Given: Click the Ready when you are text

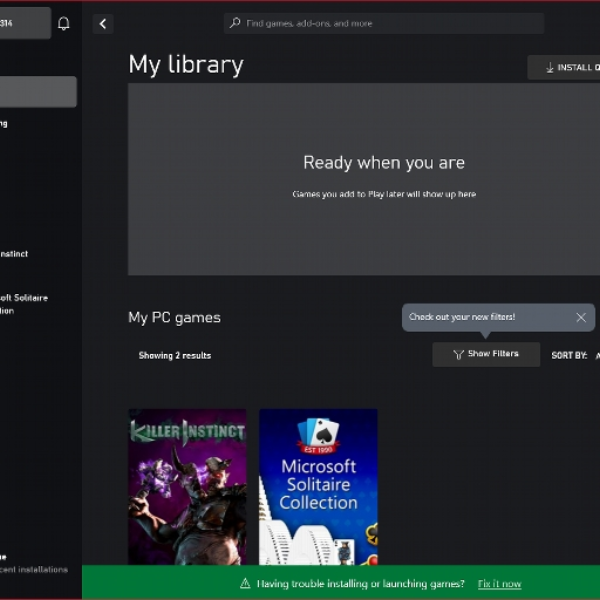Looking at the screenshot, I should 384,163.
